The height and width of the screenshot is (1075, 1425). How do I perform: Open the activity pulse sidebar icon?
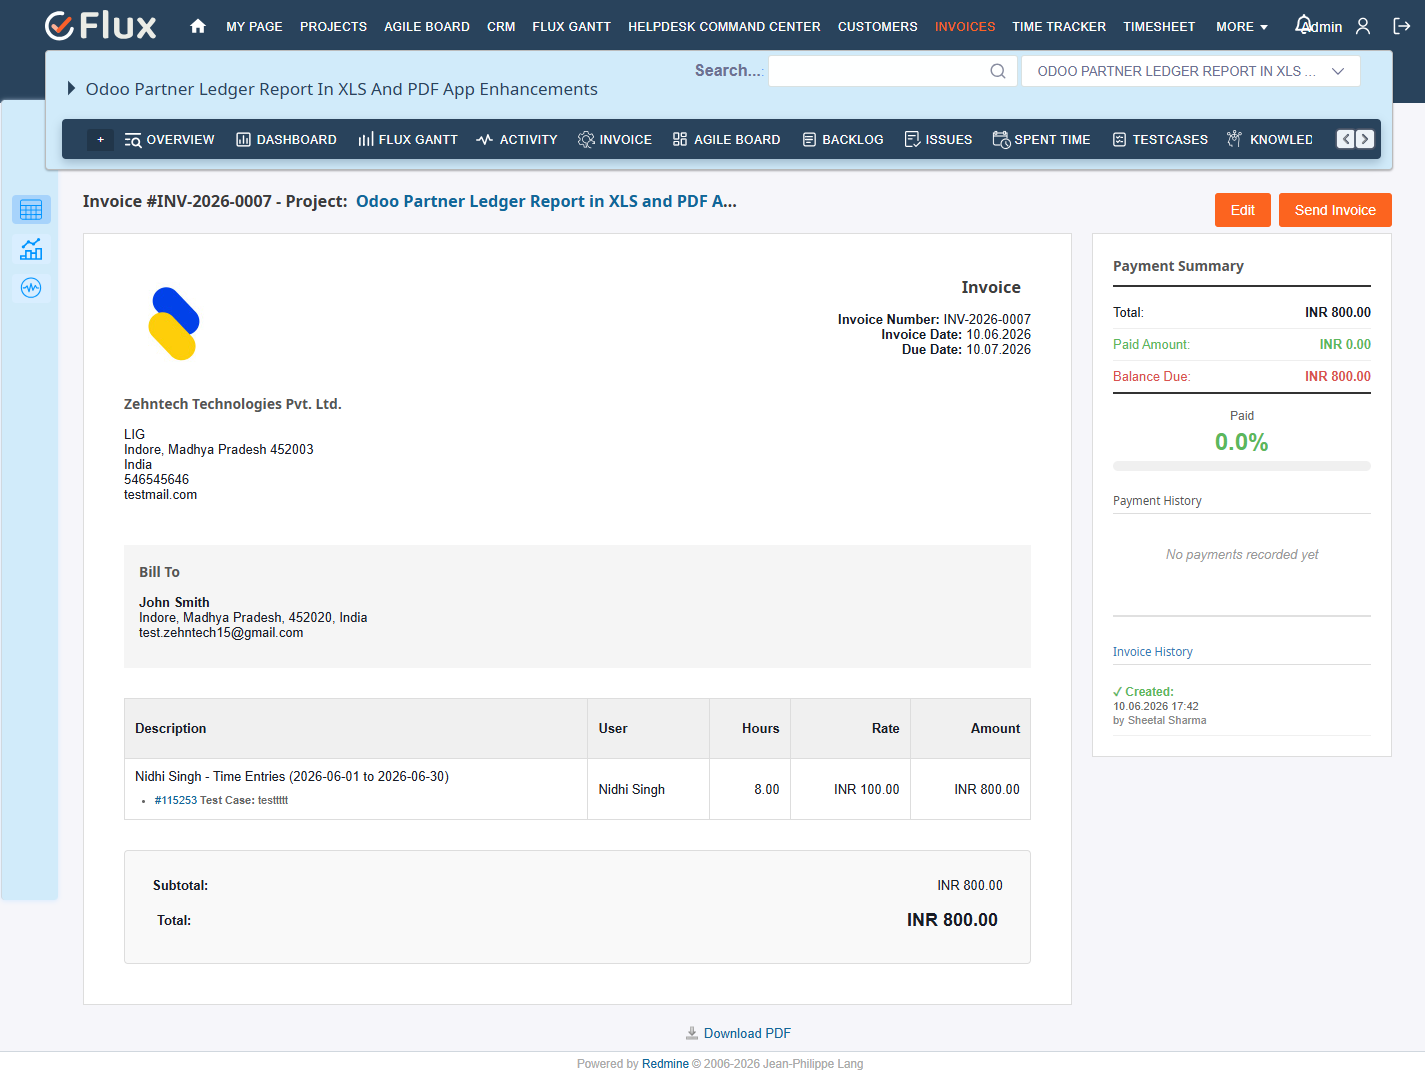click(31, 288)
